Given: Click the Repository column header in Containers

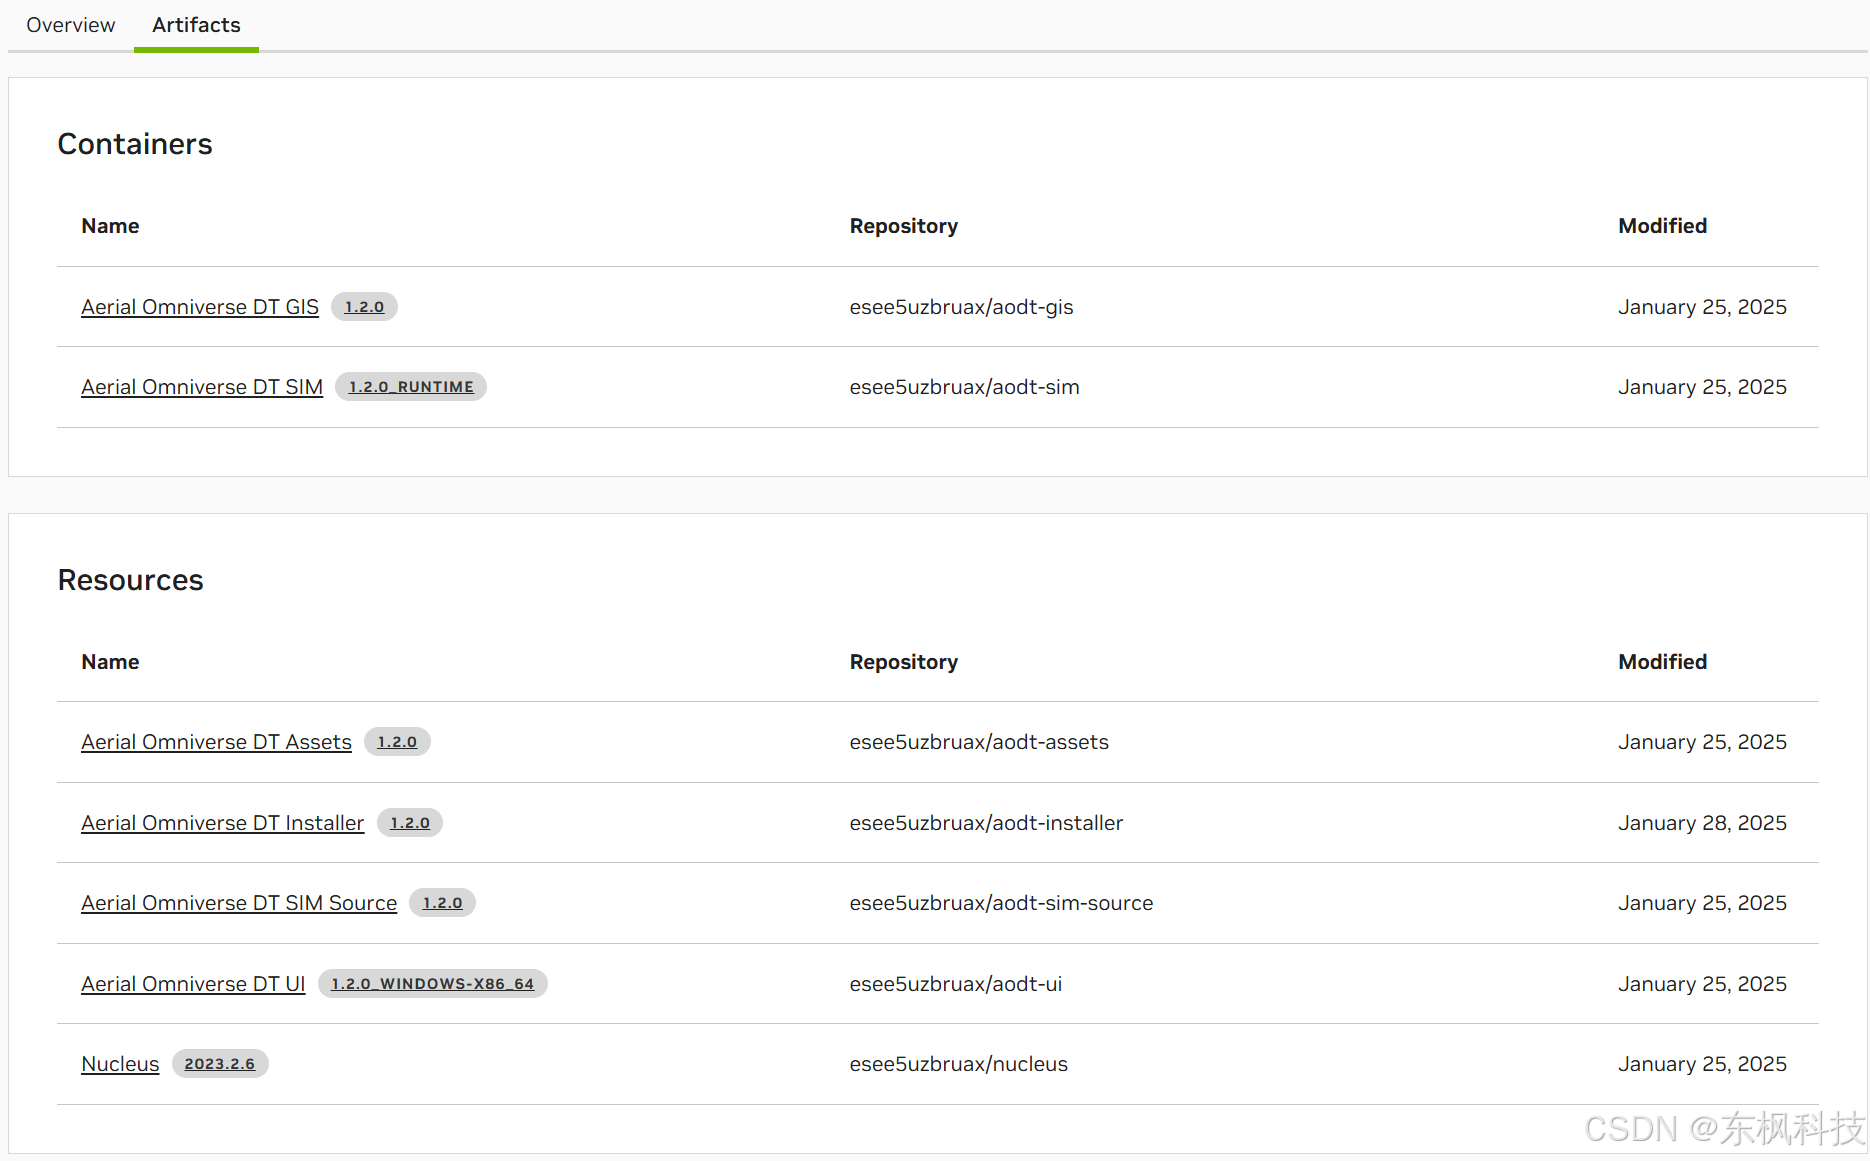Looking at the screenshot, I should [904, 226].
